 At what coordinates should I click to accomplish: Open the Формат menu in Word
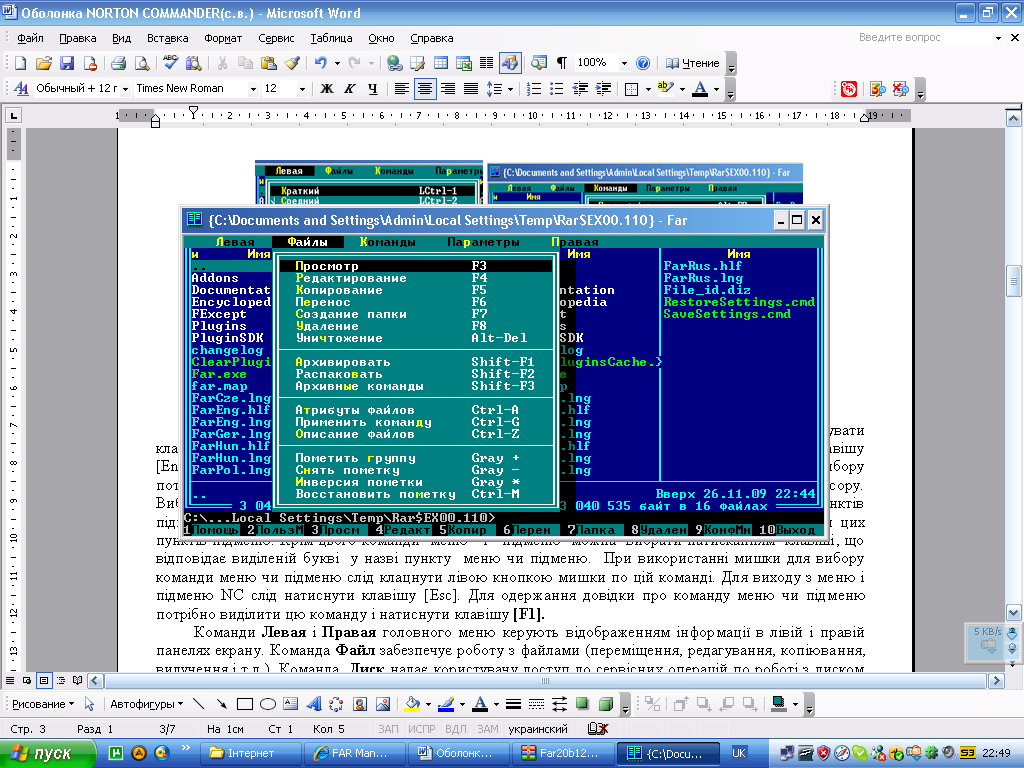[x=223, y=38]
